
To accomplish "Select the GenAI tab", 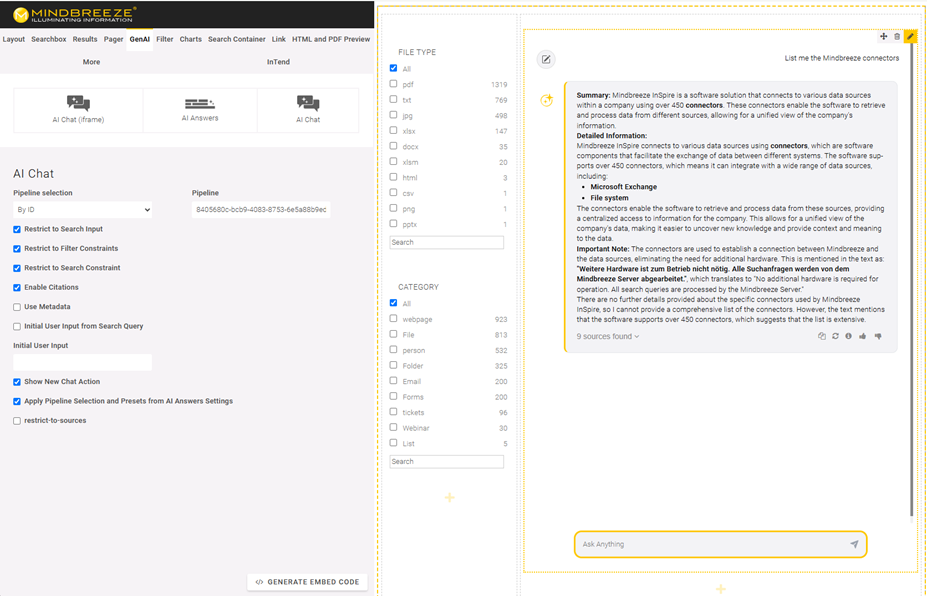I will pos(140,40).
